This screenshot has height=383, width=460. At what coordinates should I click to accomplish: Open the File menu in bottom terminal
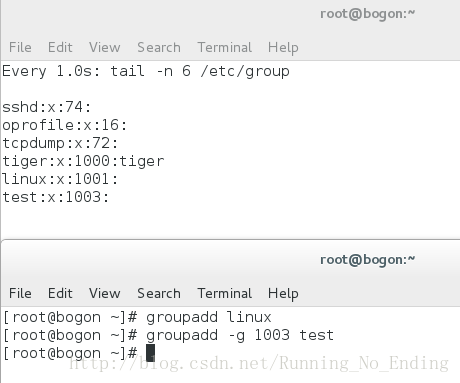tap(20, 293)
